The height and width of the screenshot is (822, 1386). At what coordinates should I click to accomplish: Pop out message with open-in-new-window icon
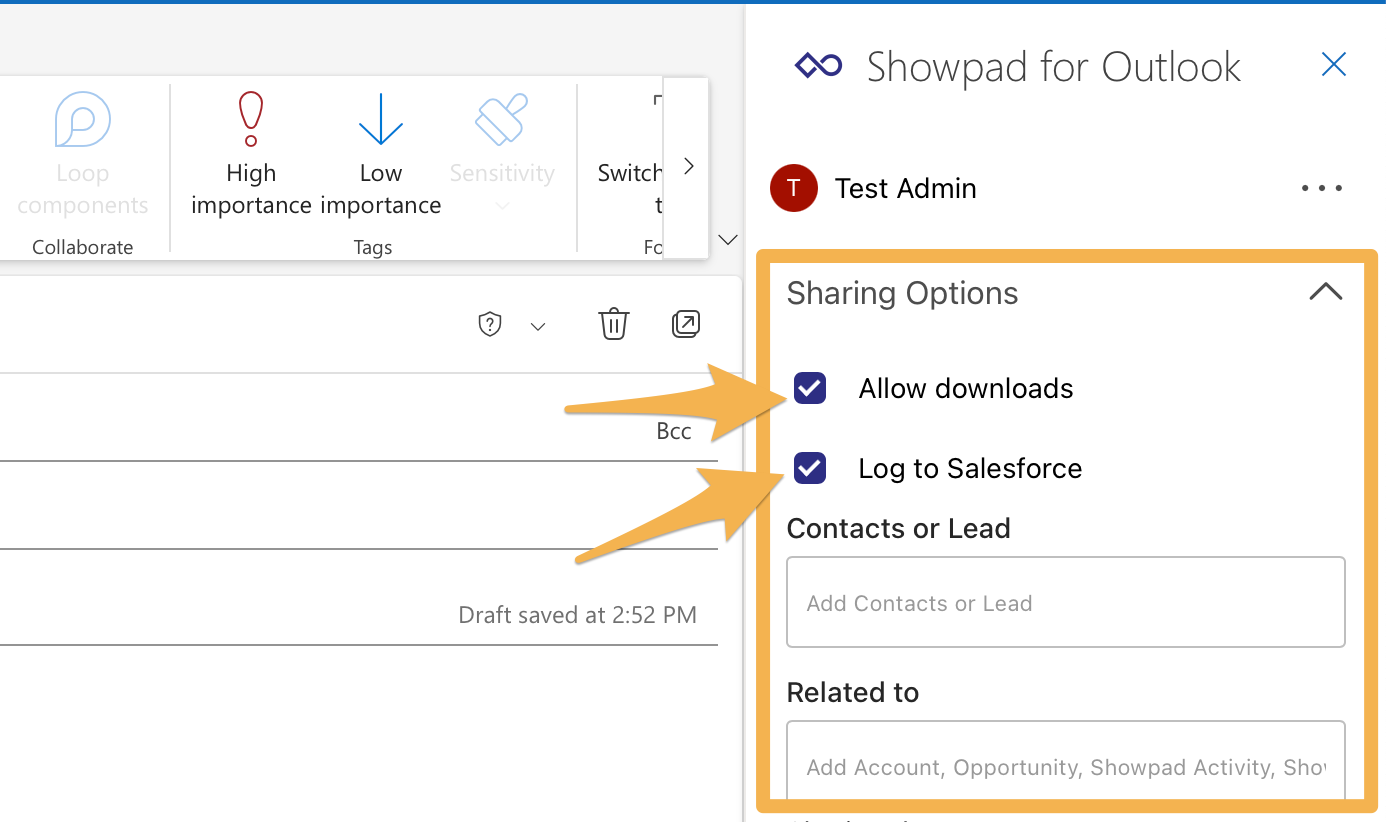tap(686, 324)
